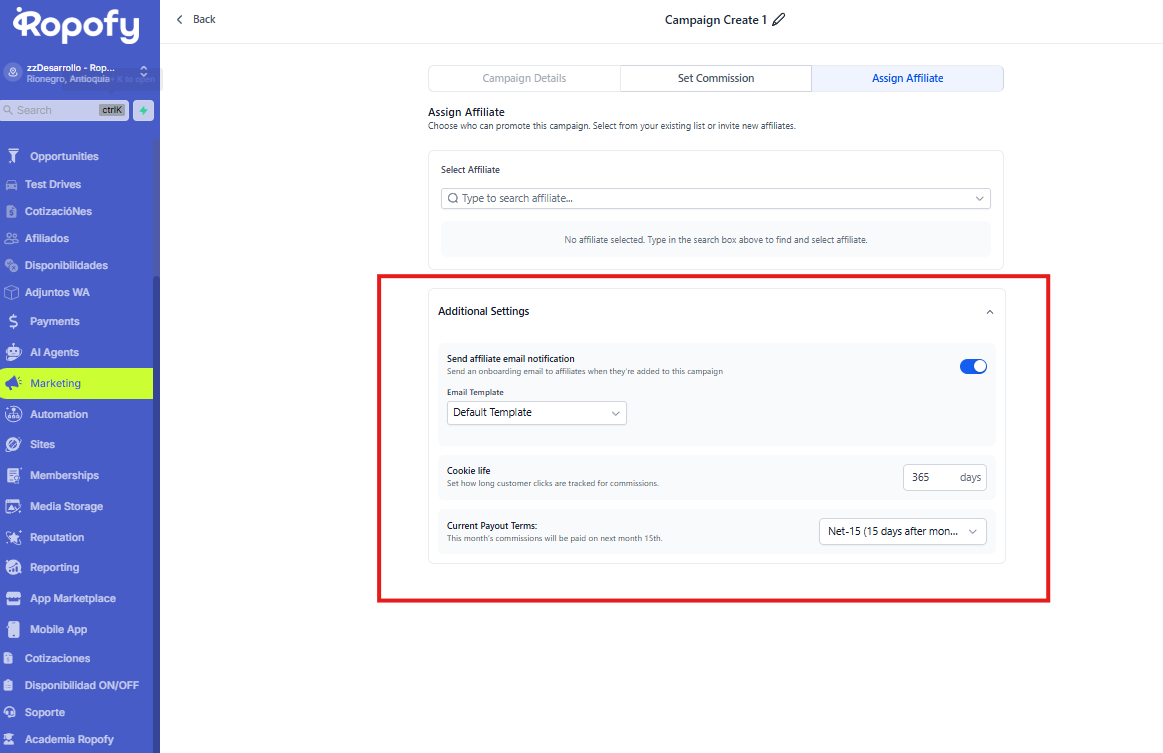Go back using the Back button
Viewport: 1163px width, 753px height.
(196, 20)
